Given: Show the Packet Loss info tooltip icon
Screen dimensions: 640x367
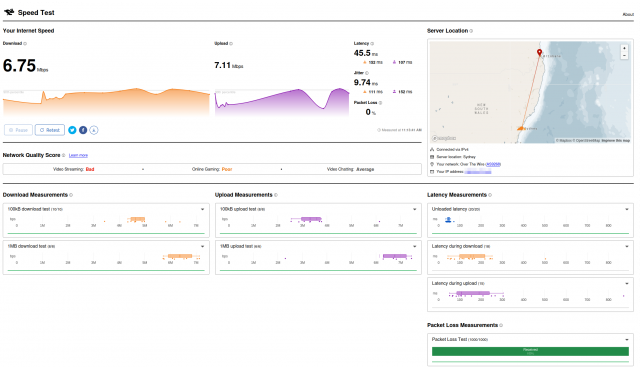Looking at the screenshot, I should coord(380,103).
